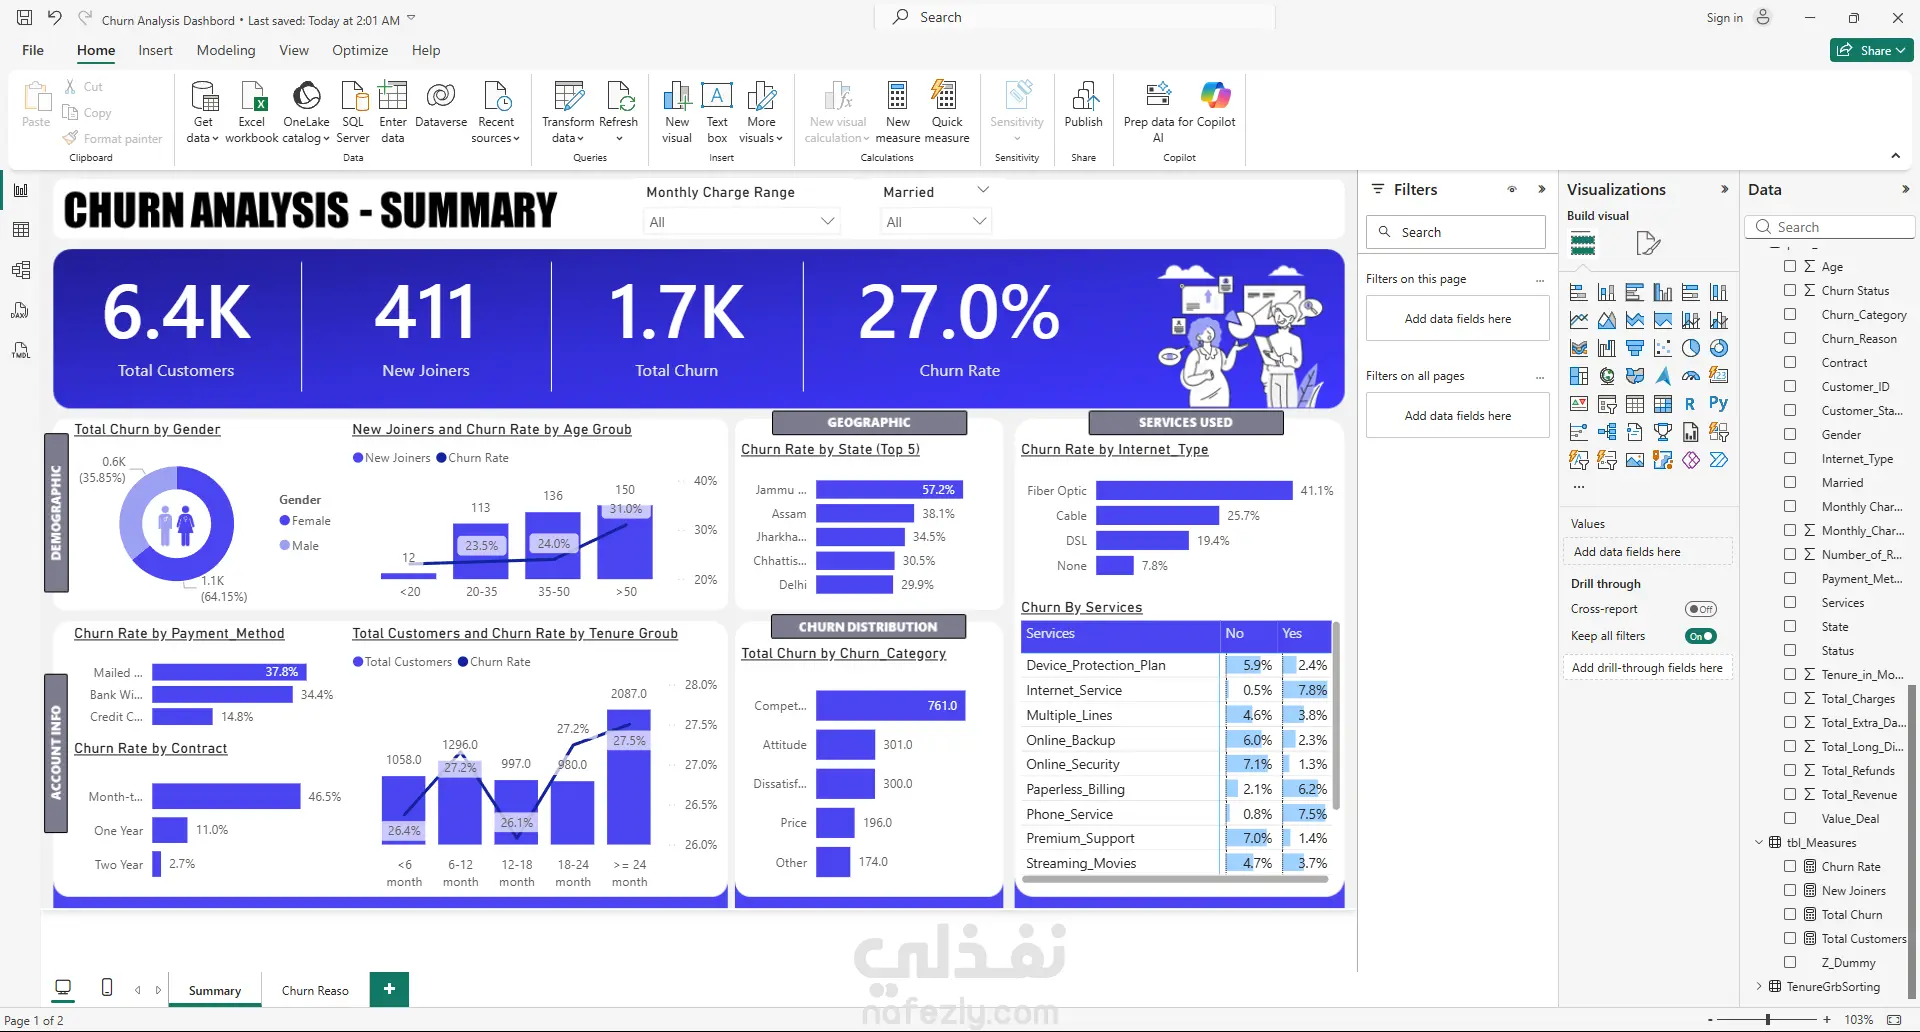
Task: Import from Excel workbook
Action: 252,112
